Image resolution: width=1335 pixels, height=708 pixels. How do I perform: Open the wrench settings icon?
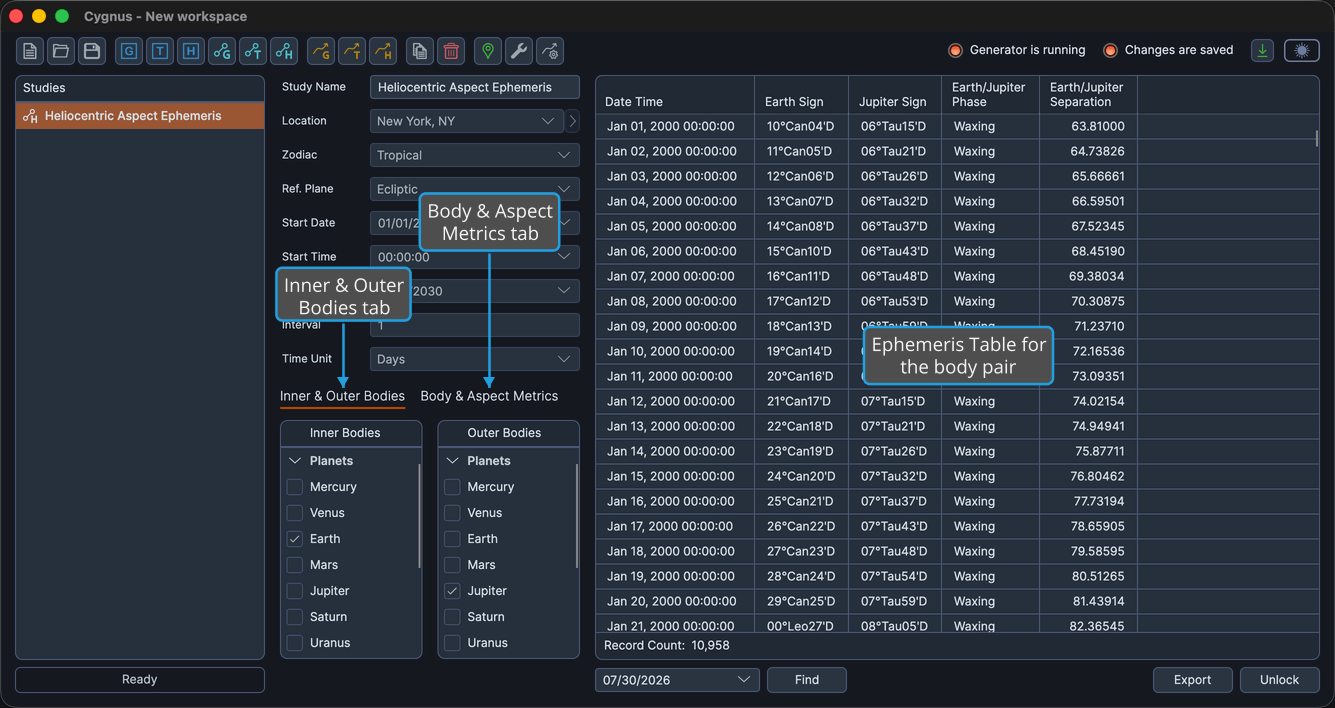pos(519,51)
